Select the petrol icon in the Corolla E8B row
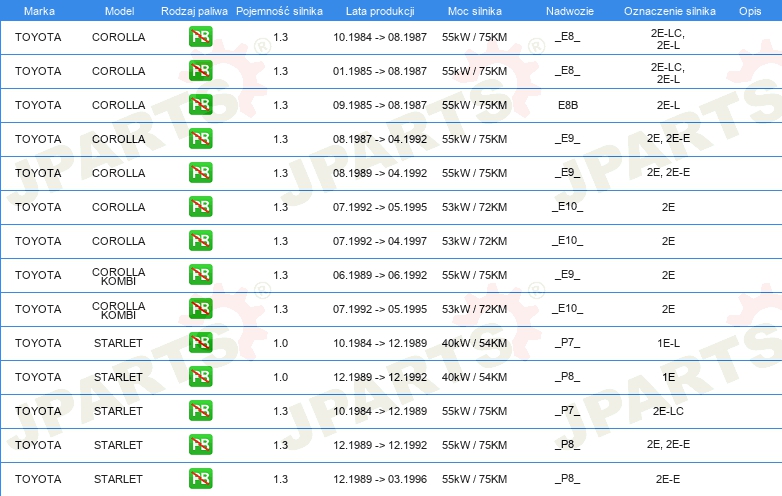 click(200, 105)
